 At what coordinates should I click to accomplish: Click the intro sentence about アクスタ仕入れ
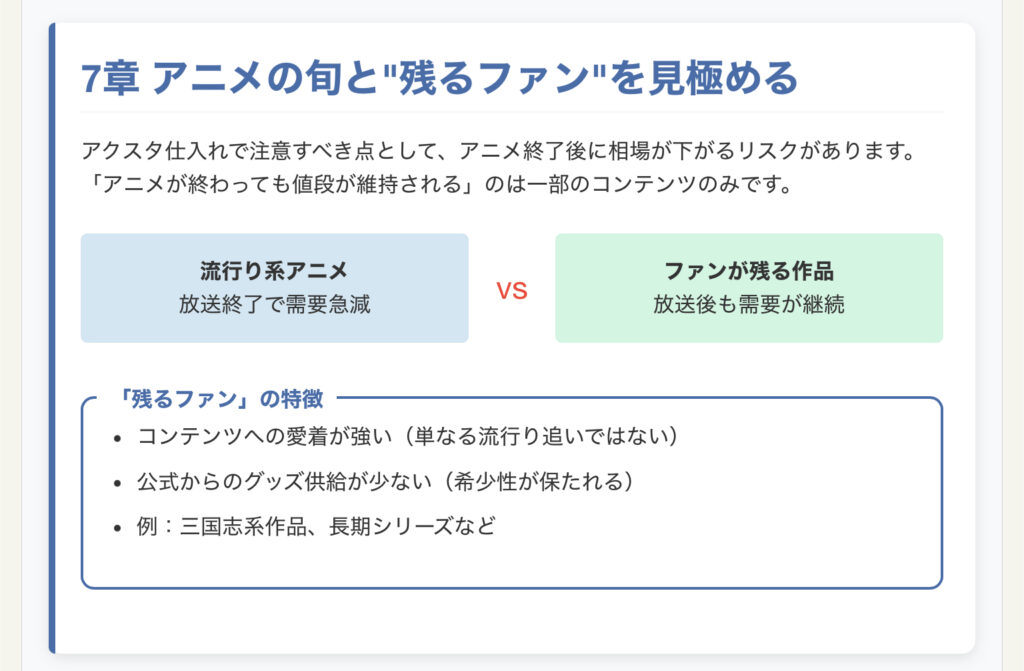(x=499, y=151)
